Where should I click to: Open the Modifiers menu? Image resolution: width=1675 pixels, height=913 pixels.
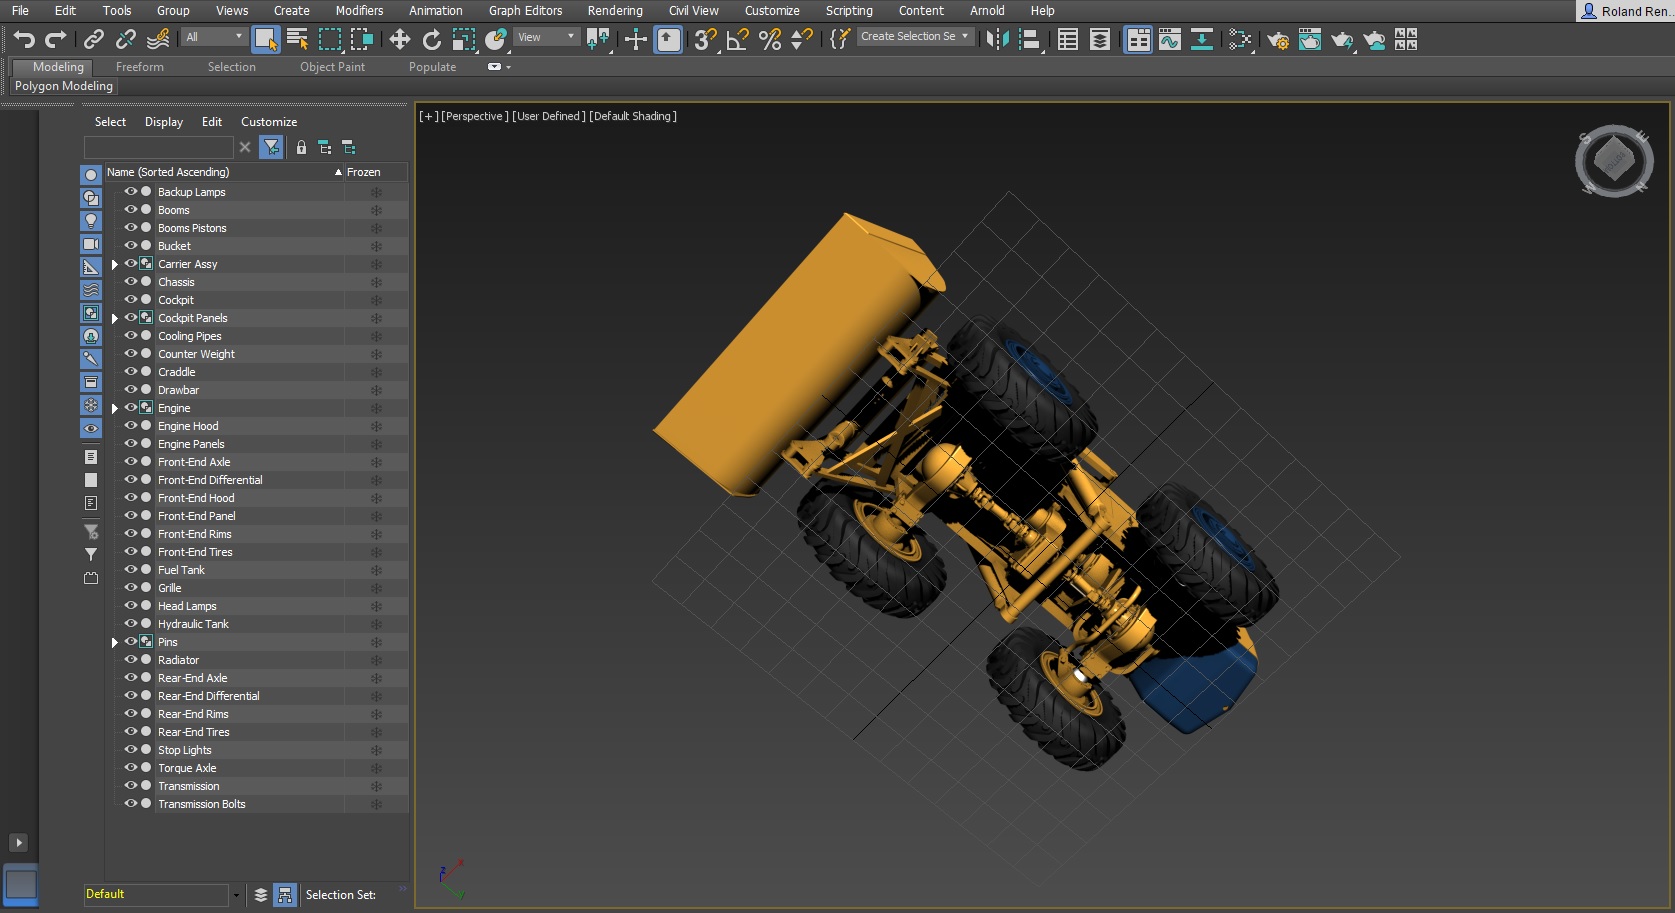point(359,11)
